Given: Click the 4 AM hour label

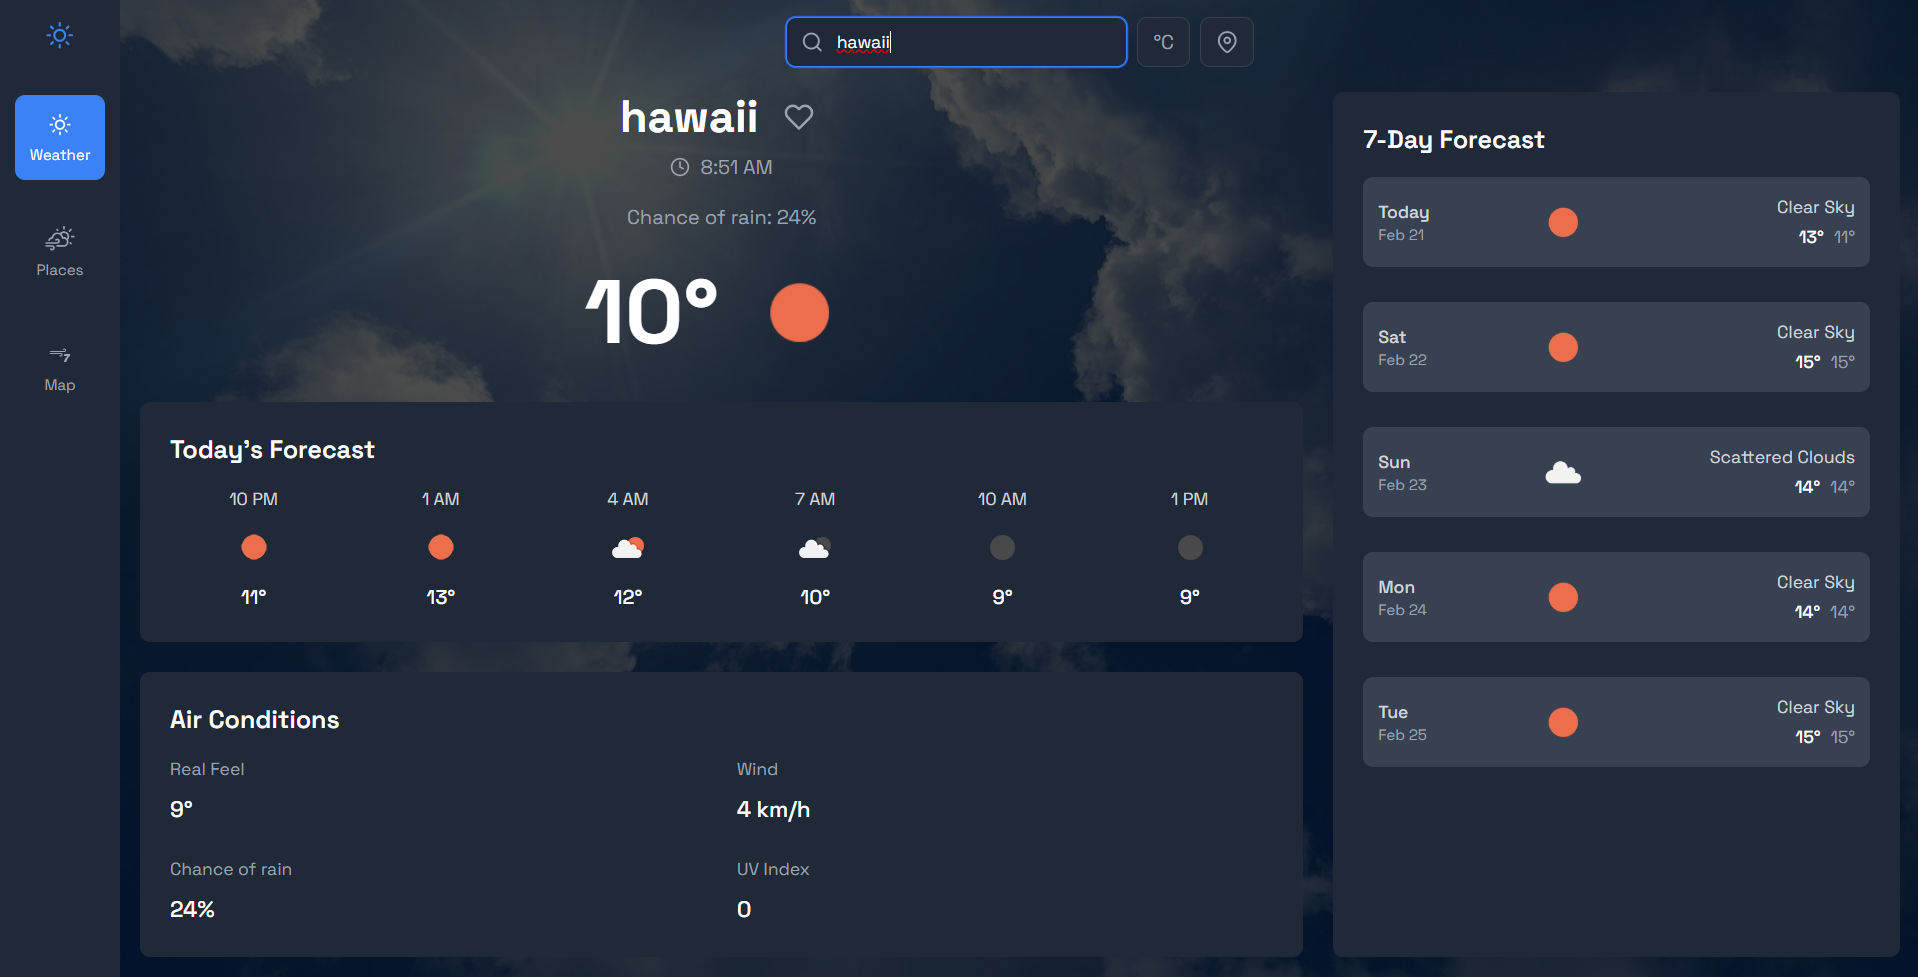Looking at the screenshot, I should (x=628, y=499).
